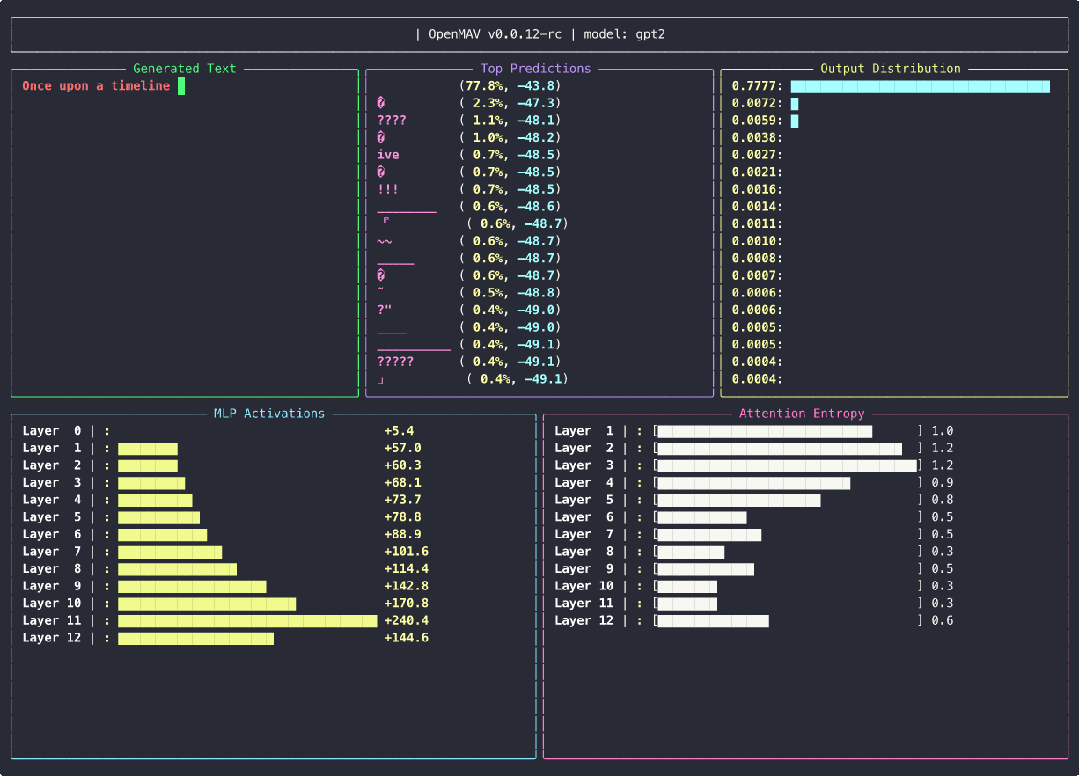1079x776 pixels.
Task: Click the 0.0021 output distribution value
Action: pyautogui.click(x=757, y=172)
